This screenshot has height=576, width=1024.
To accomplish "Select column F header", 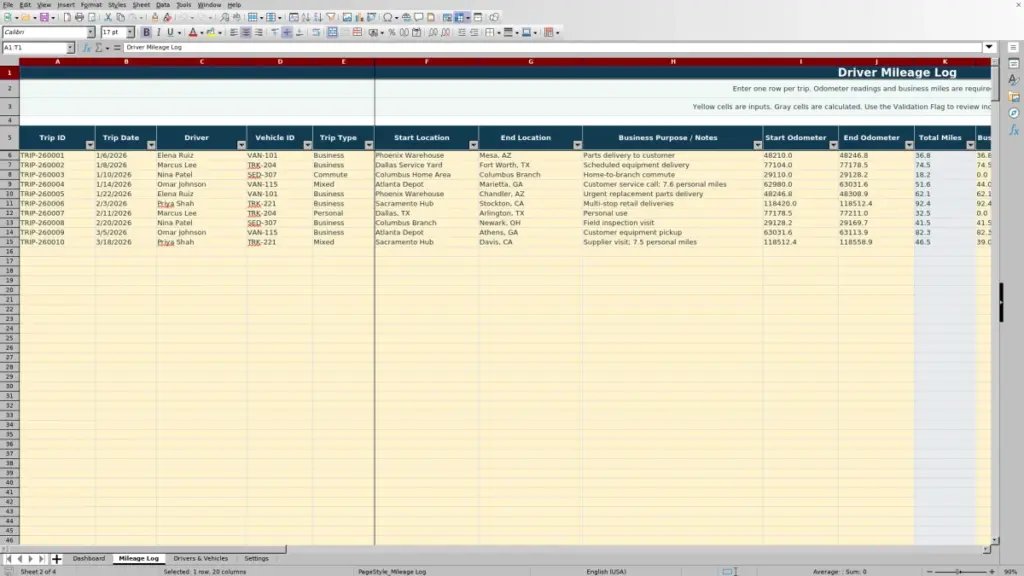I will 426,62.
